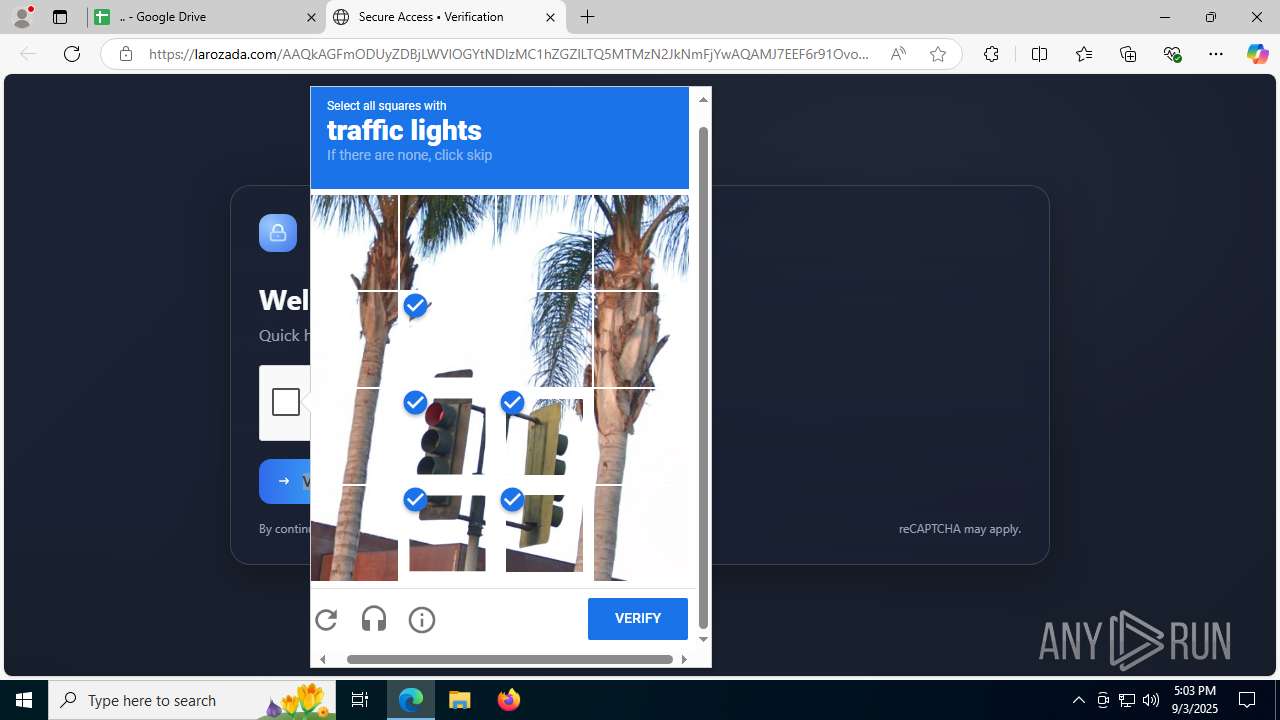The height and width of the screenshot is (720, 1280).
Task: Add this page to favorites star
Action: 938,54
